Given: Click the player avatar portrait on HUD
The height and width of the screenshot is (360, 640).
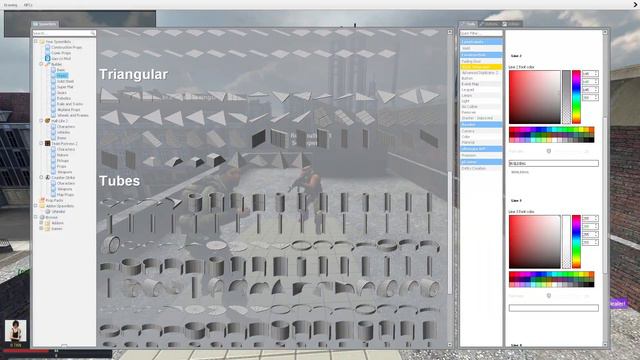Looking at the screenshot, I should click(16, 331).
